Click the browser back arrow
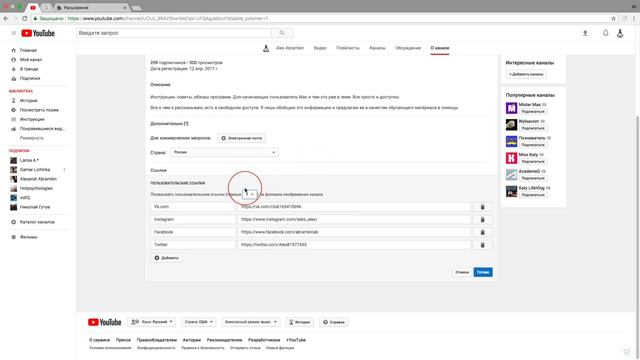This screenshot has width=640, height=360. click(6, 18)
